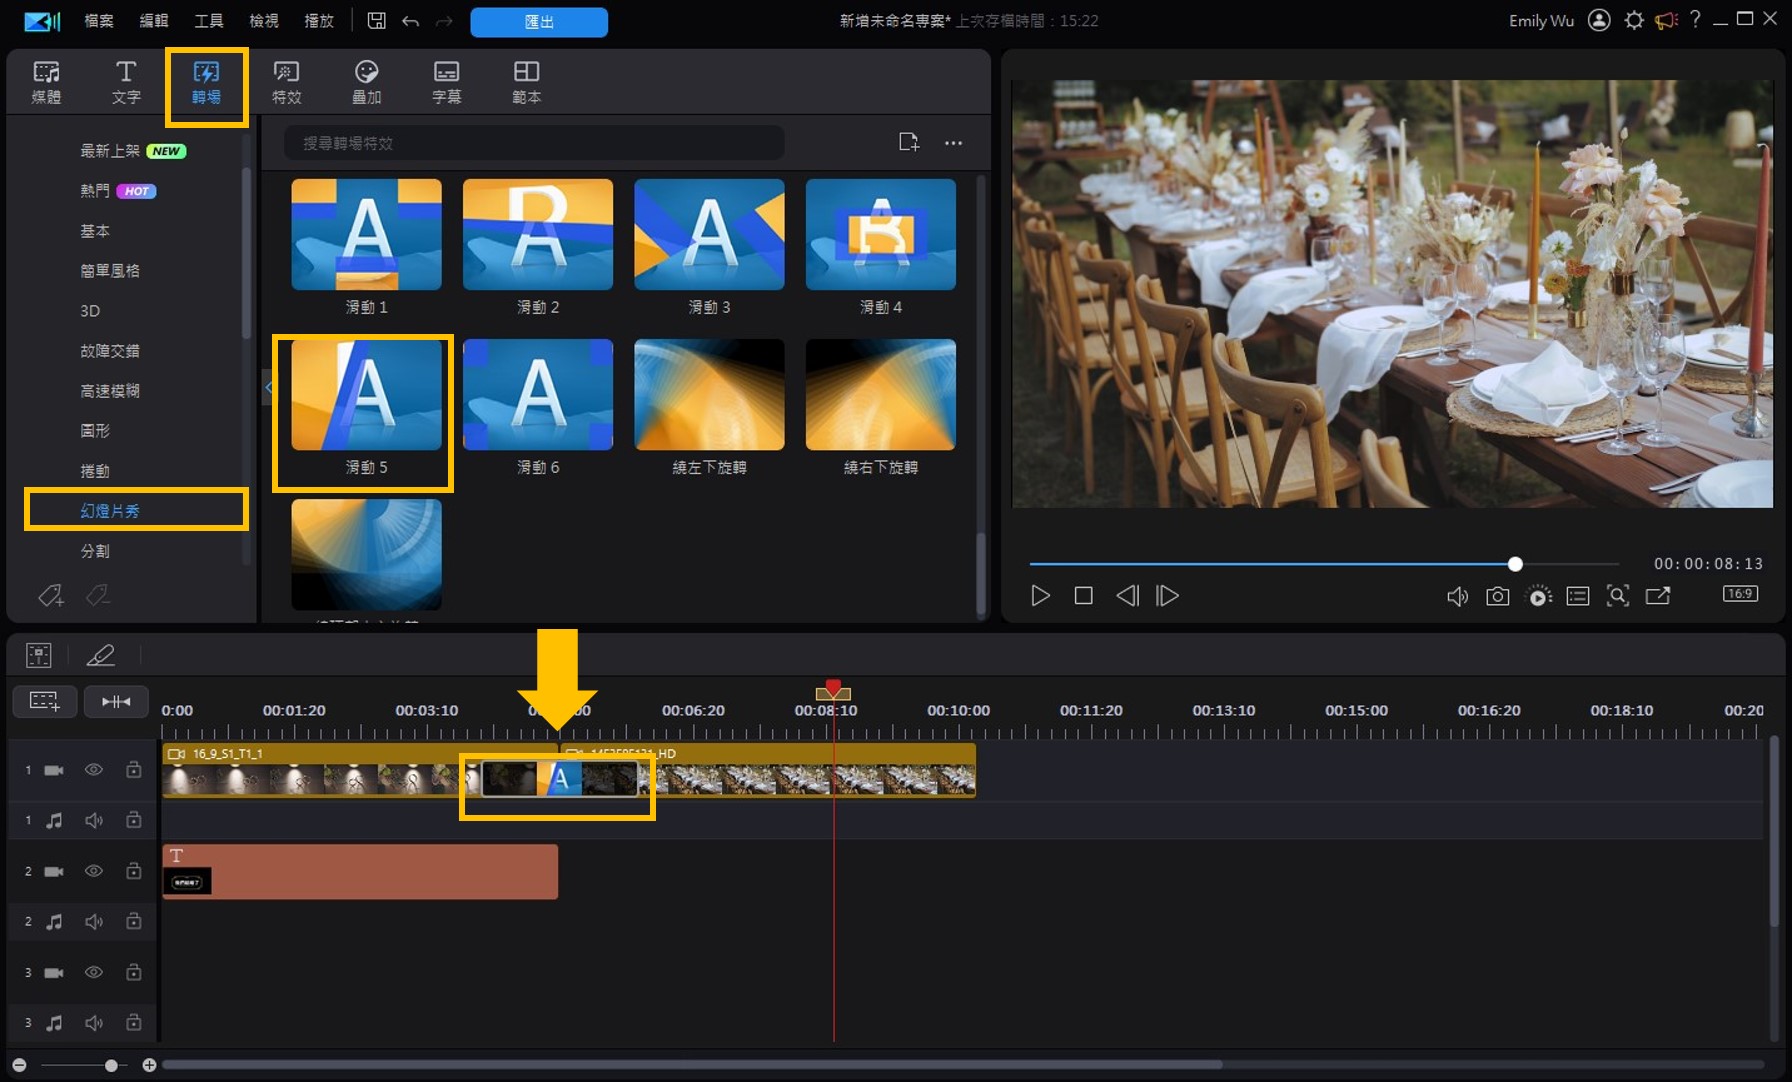Image resolution: width=1792 pixels, height=1082 pixels.
Task: Hide video track 1 with eye icon
Action: coord(94,770)
